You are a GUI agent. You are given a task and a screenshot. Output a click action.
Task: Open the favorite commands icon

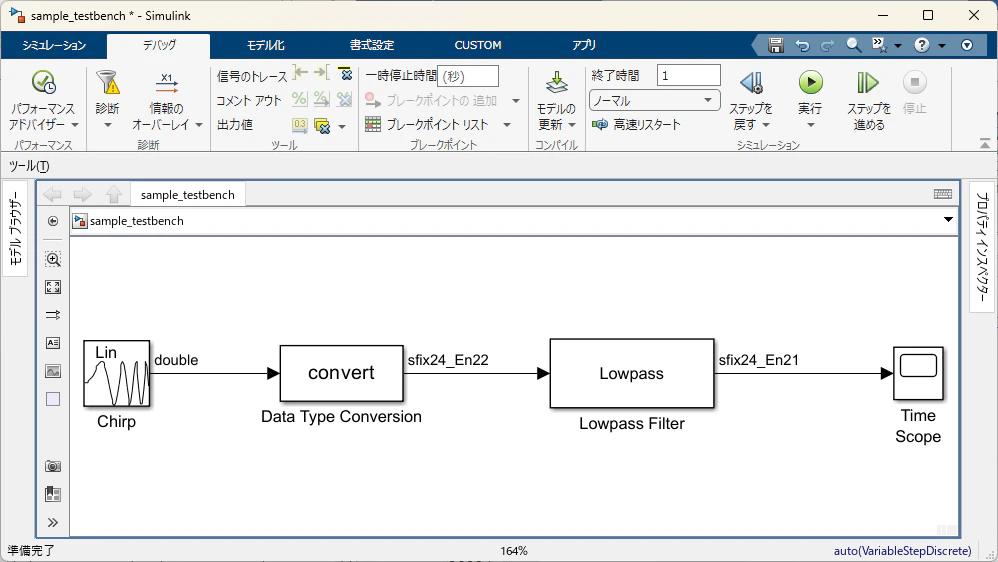(880, 45)
